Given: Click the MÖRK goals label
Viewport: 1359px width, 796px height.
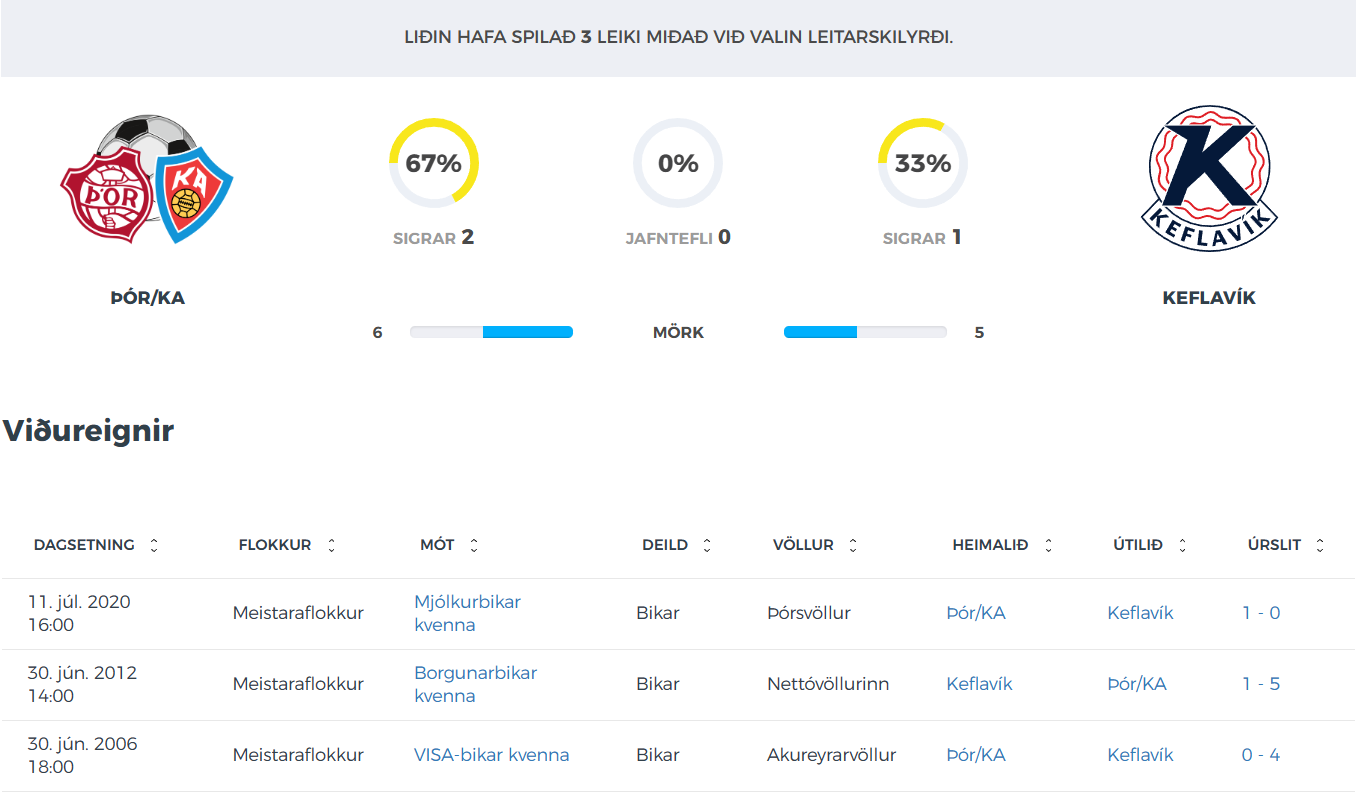Looking at the screenshot, I should click(x=678, y=333).
